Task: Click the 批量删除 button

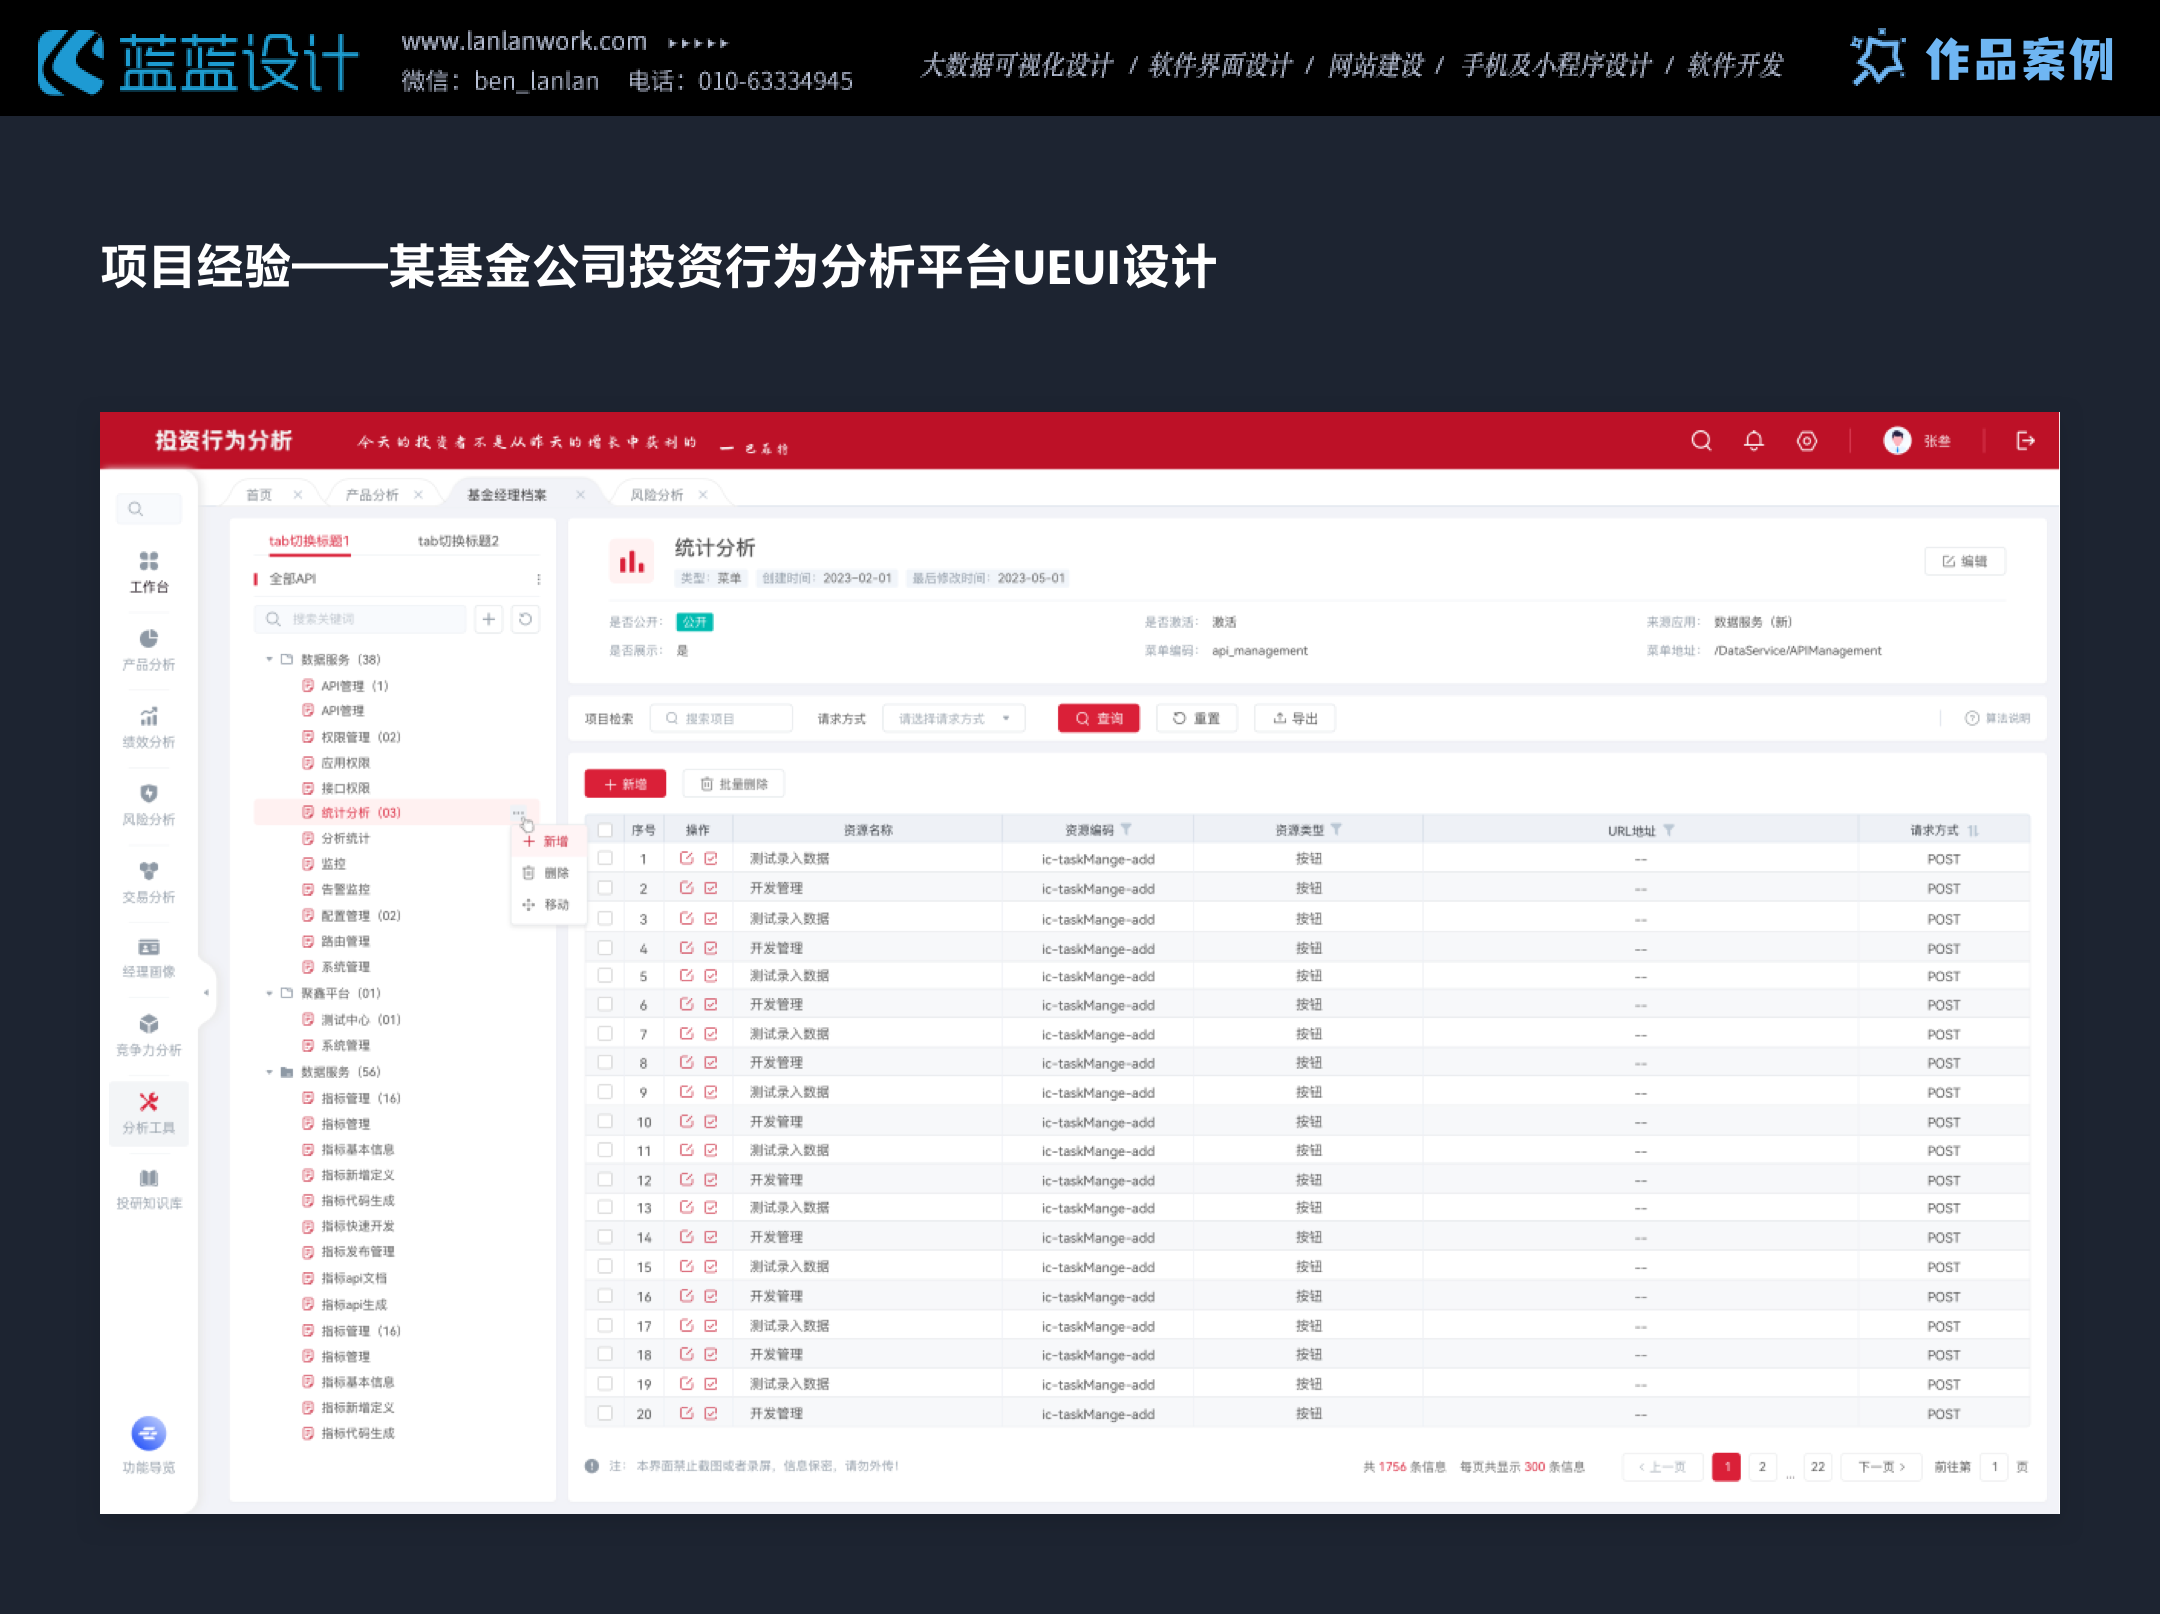Action: coord(733,784)
